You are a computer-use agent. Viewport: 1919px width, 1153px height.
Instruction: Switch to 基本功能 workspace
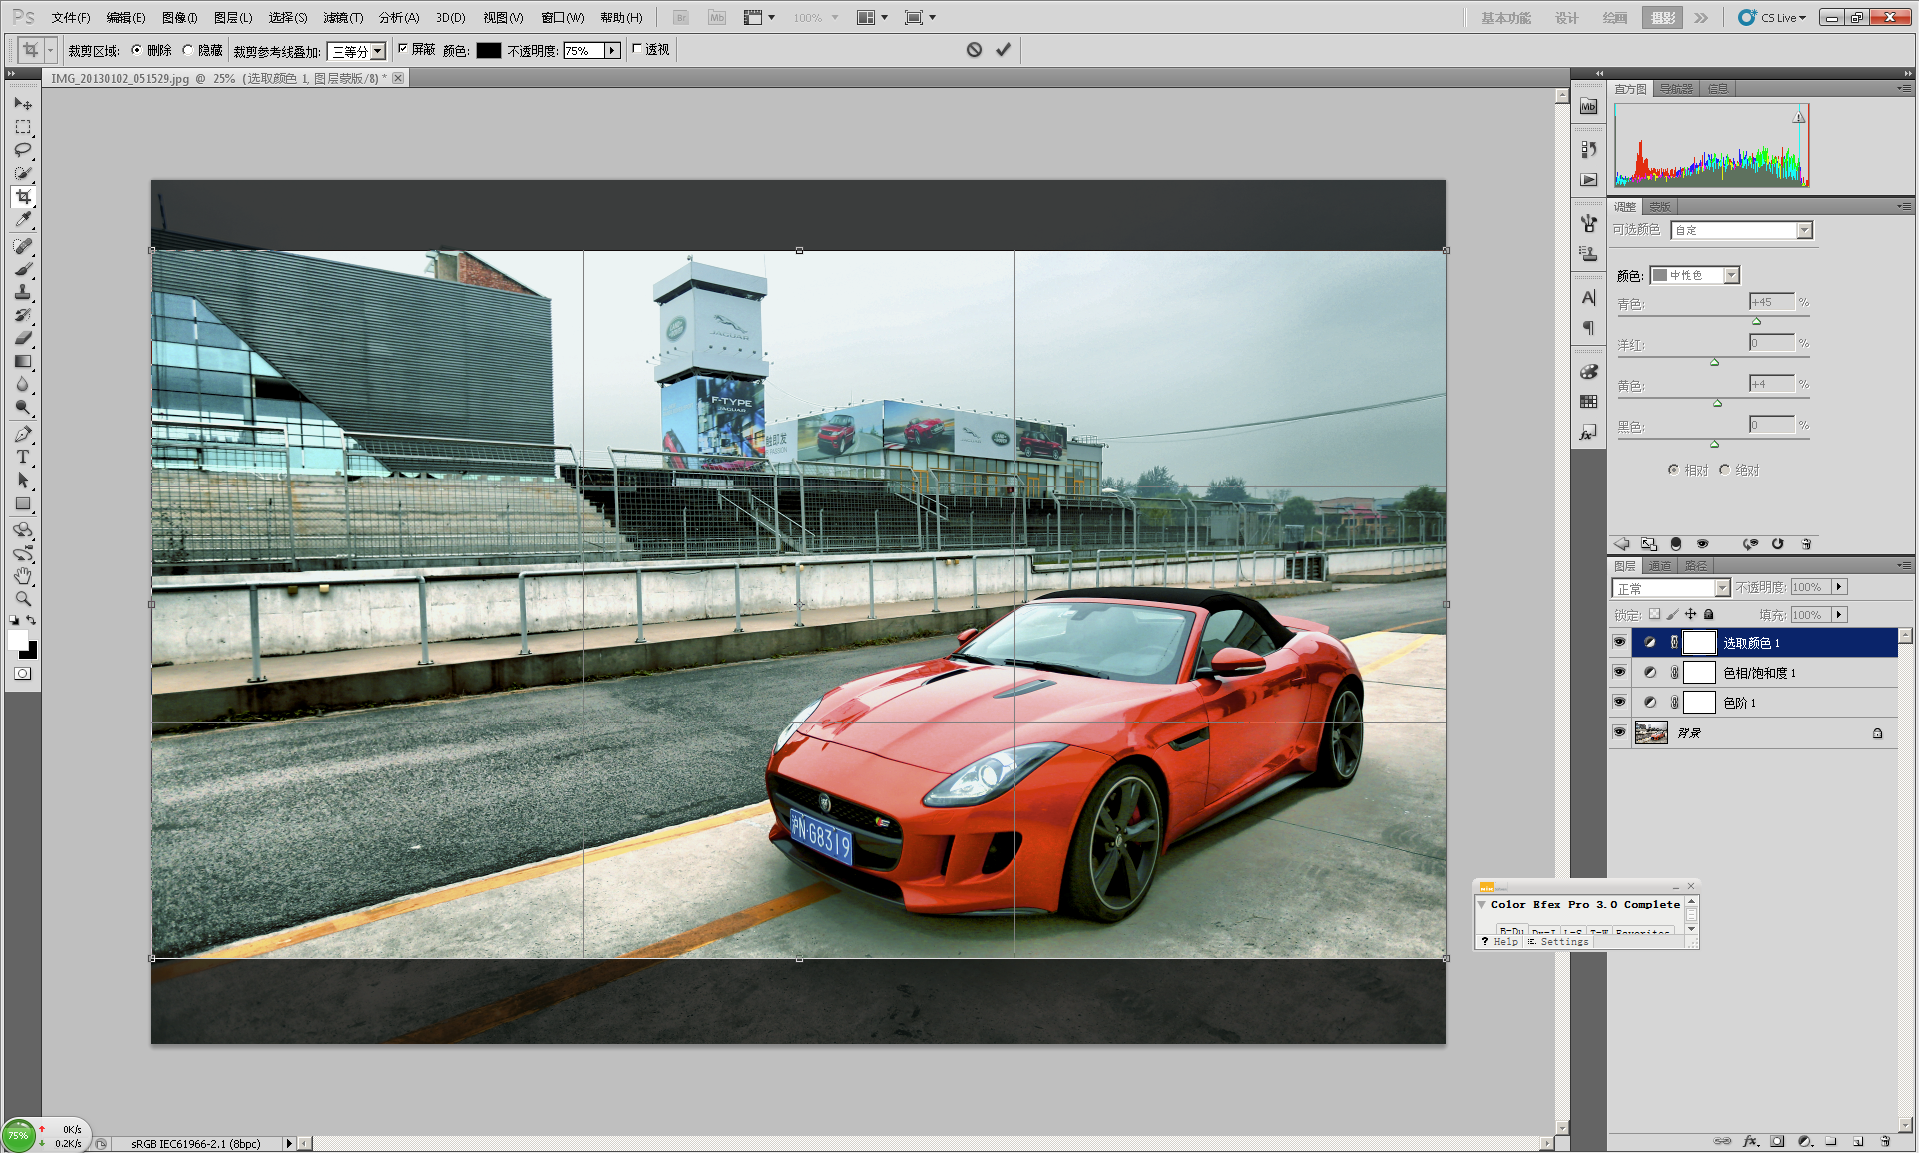coord(1506,18)
